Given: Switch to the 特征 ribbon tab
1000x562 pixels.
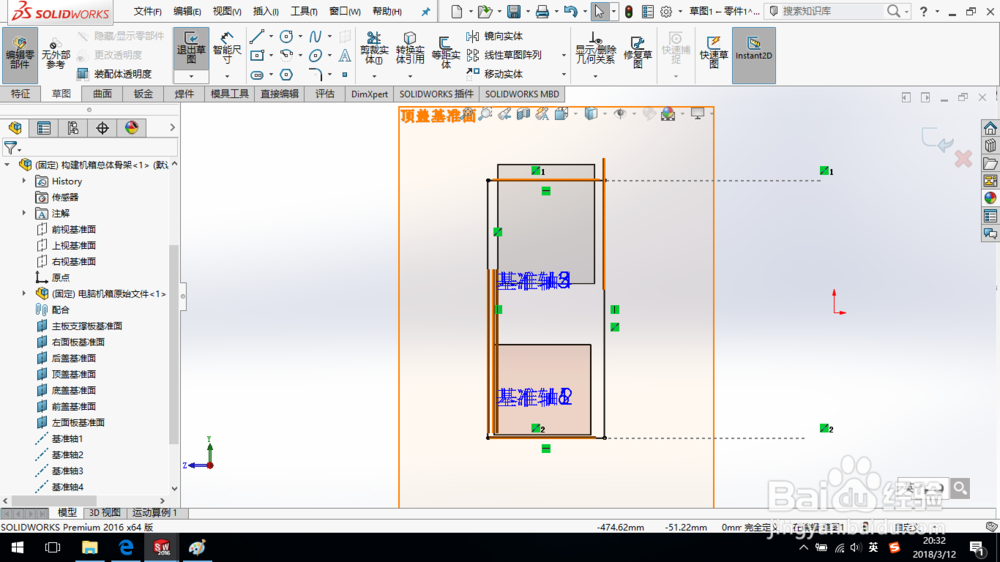Looking at the screenshot, I should tap(20, 94).
